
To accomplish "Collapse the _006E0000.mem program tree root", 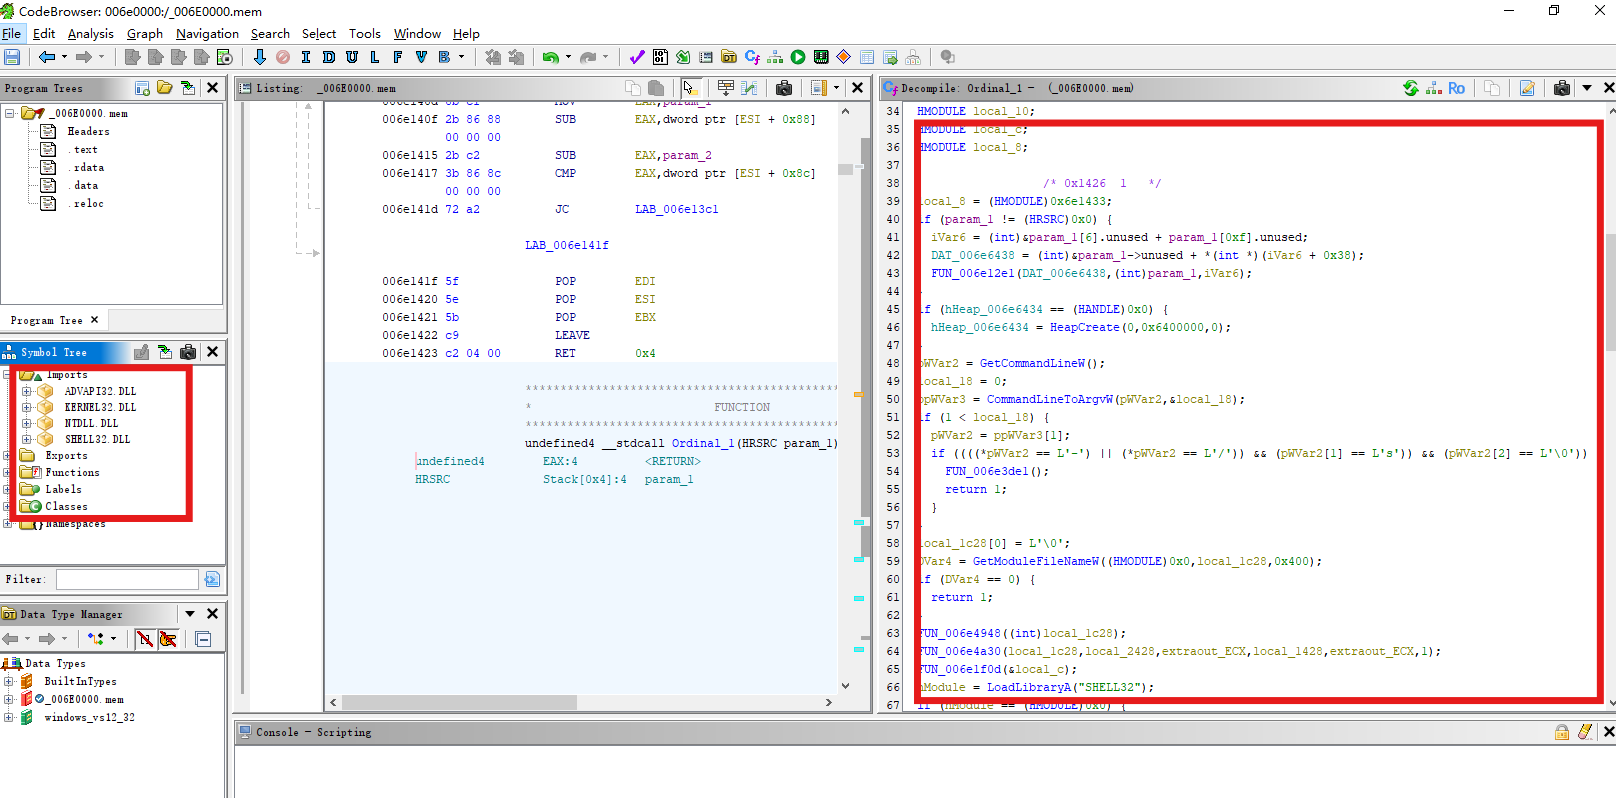I will tap(9, 113).
